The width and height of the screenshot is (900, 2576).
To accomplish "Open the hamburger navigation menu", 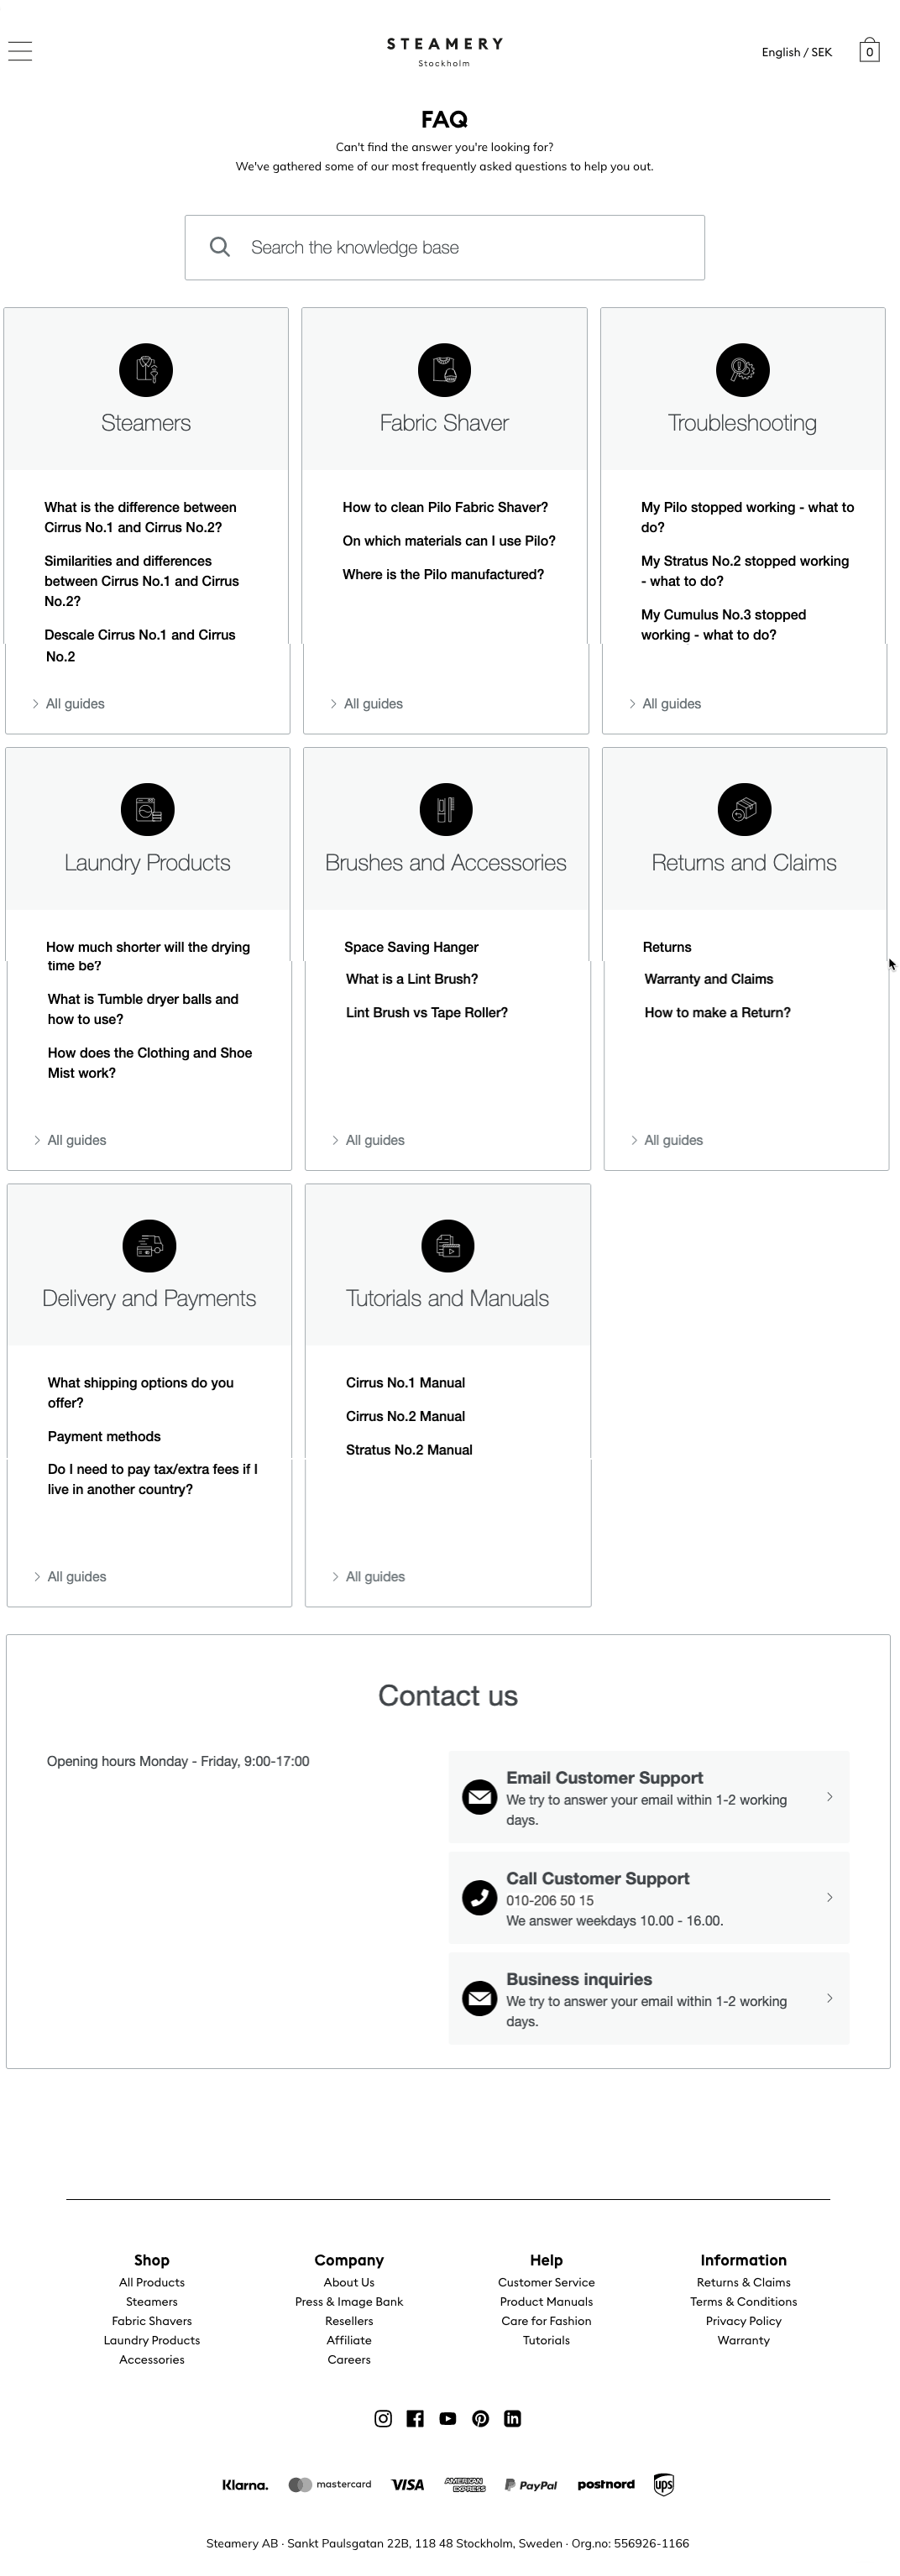I will [20, 51].
